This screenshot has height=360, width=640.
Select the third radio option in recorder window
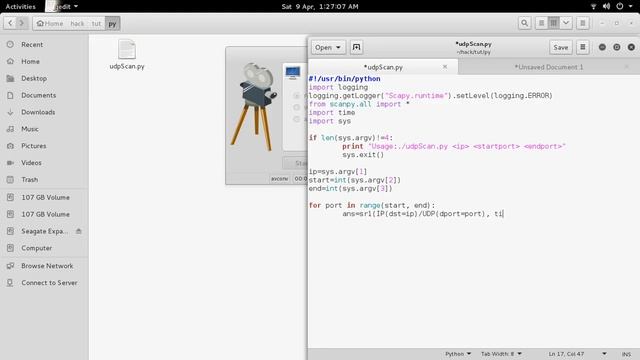[x=297, y=119]
